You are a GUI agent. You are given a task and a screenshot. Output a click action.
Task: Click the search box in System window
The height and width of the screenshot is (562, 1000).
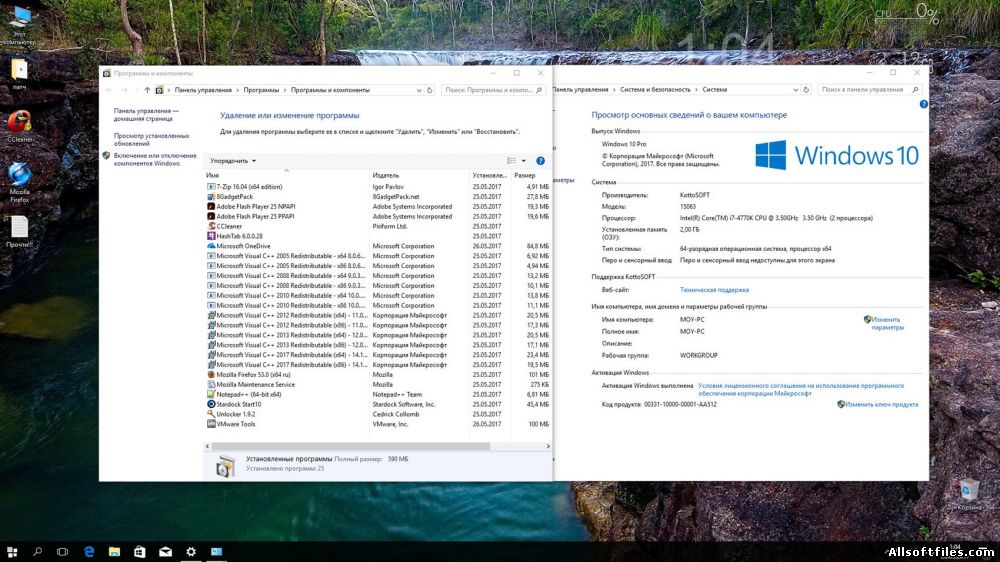(x=869, y=90)
